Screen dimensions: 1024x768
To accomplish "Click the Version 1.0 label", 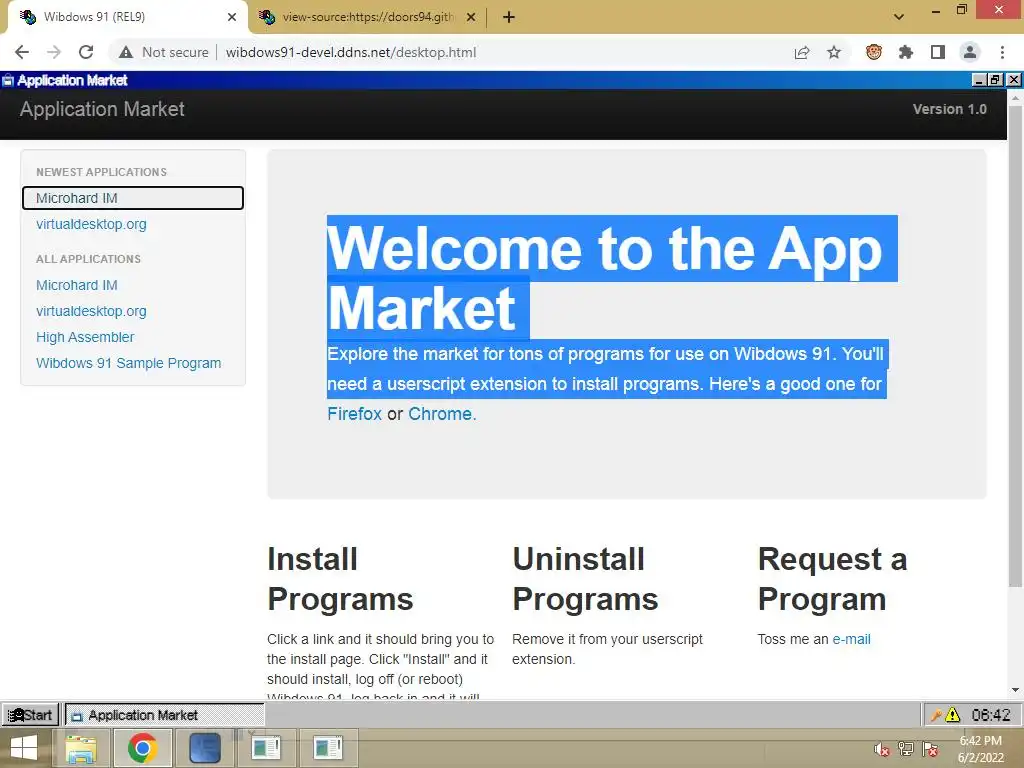I will click(950, 109).
